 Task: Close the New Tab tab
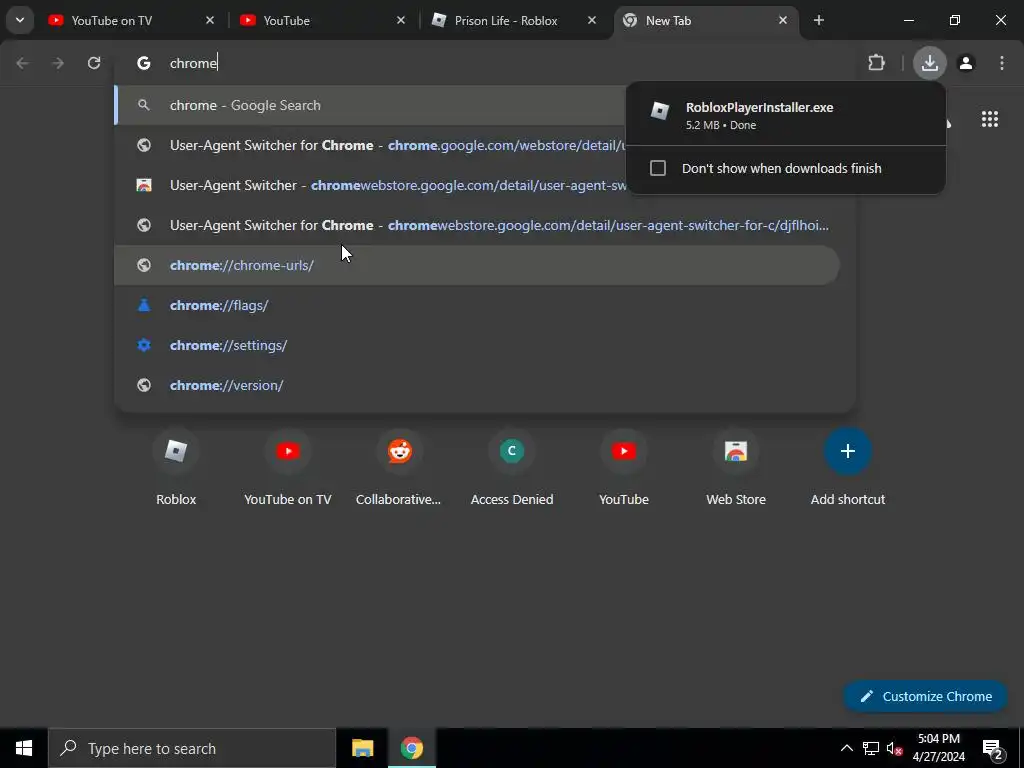[x=783, y=21]
